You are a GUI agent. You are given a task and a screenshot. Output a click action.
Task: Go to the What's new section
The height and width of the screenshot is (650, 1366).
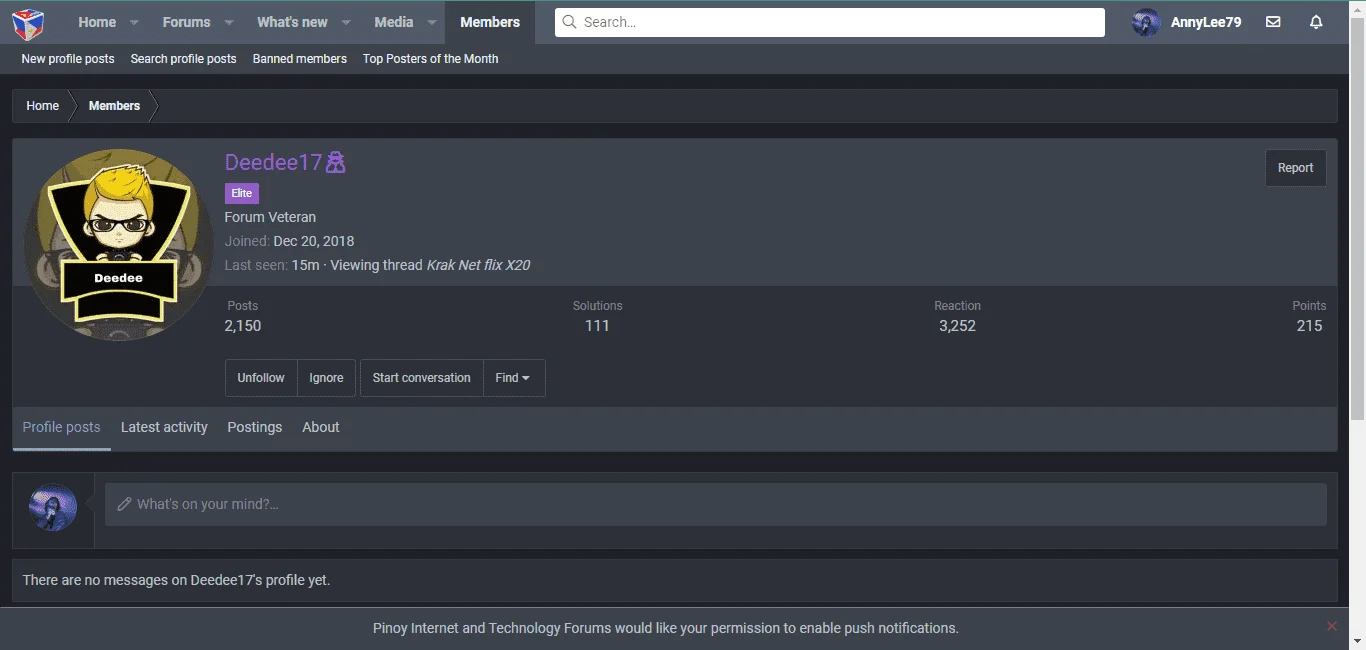click(292, 22)
